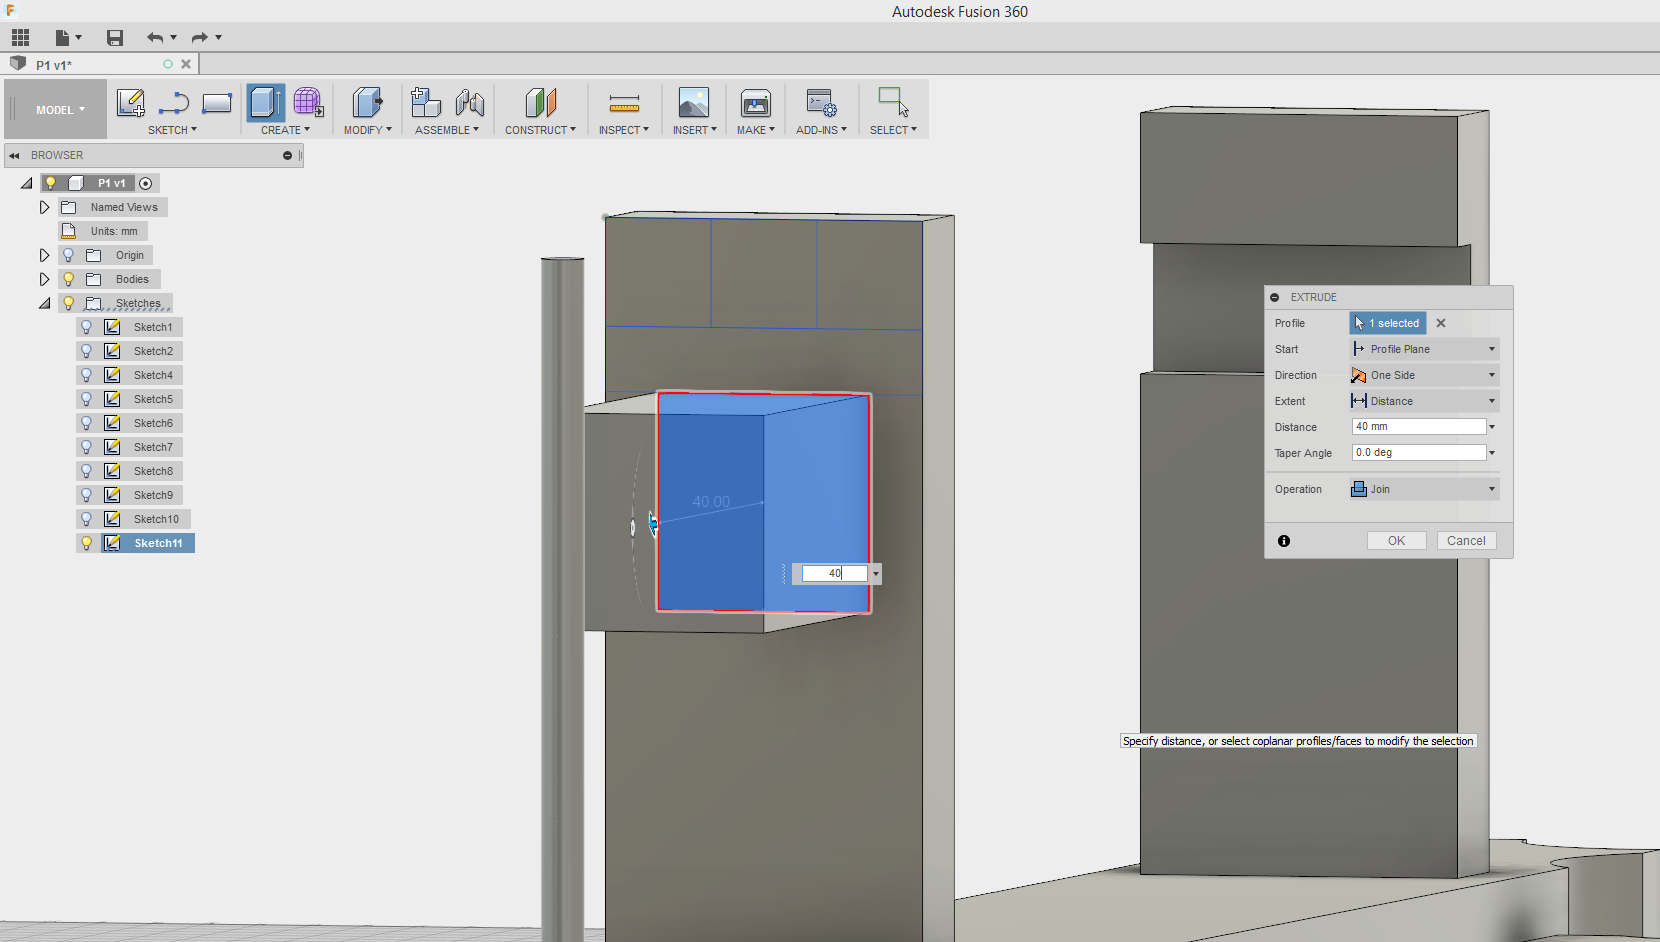Screen dimensions: 1660x942
Task: Open the SKETCH menu
Action: point(172,130)
